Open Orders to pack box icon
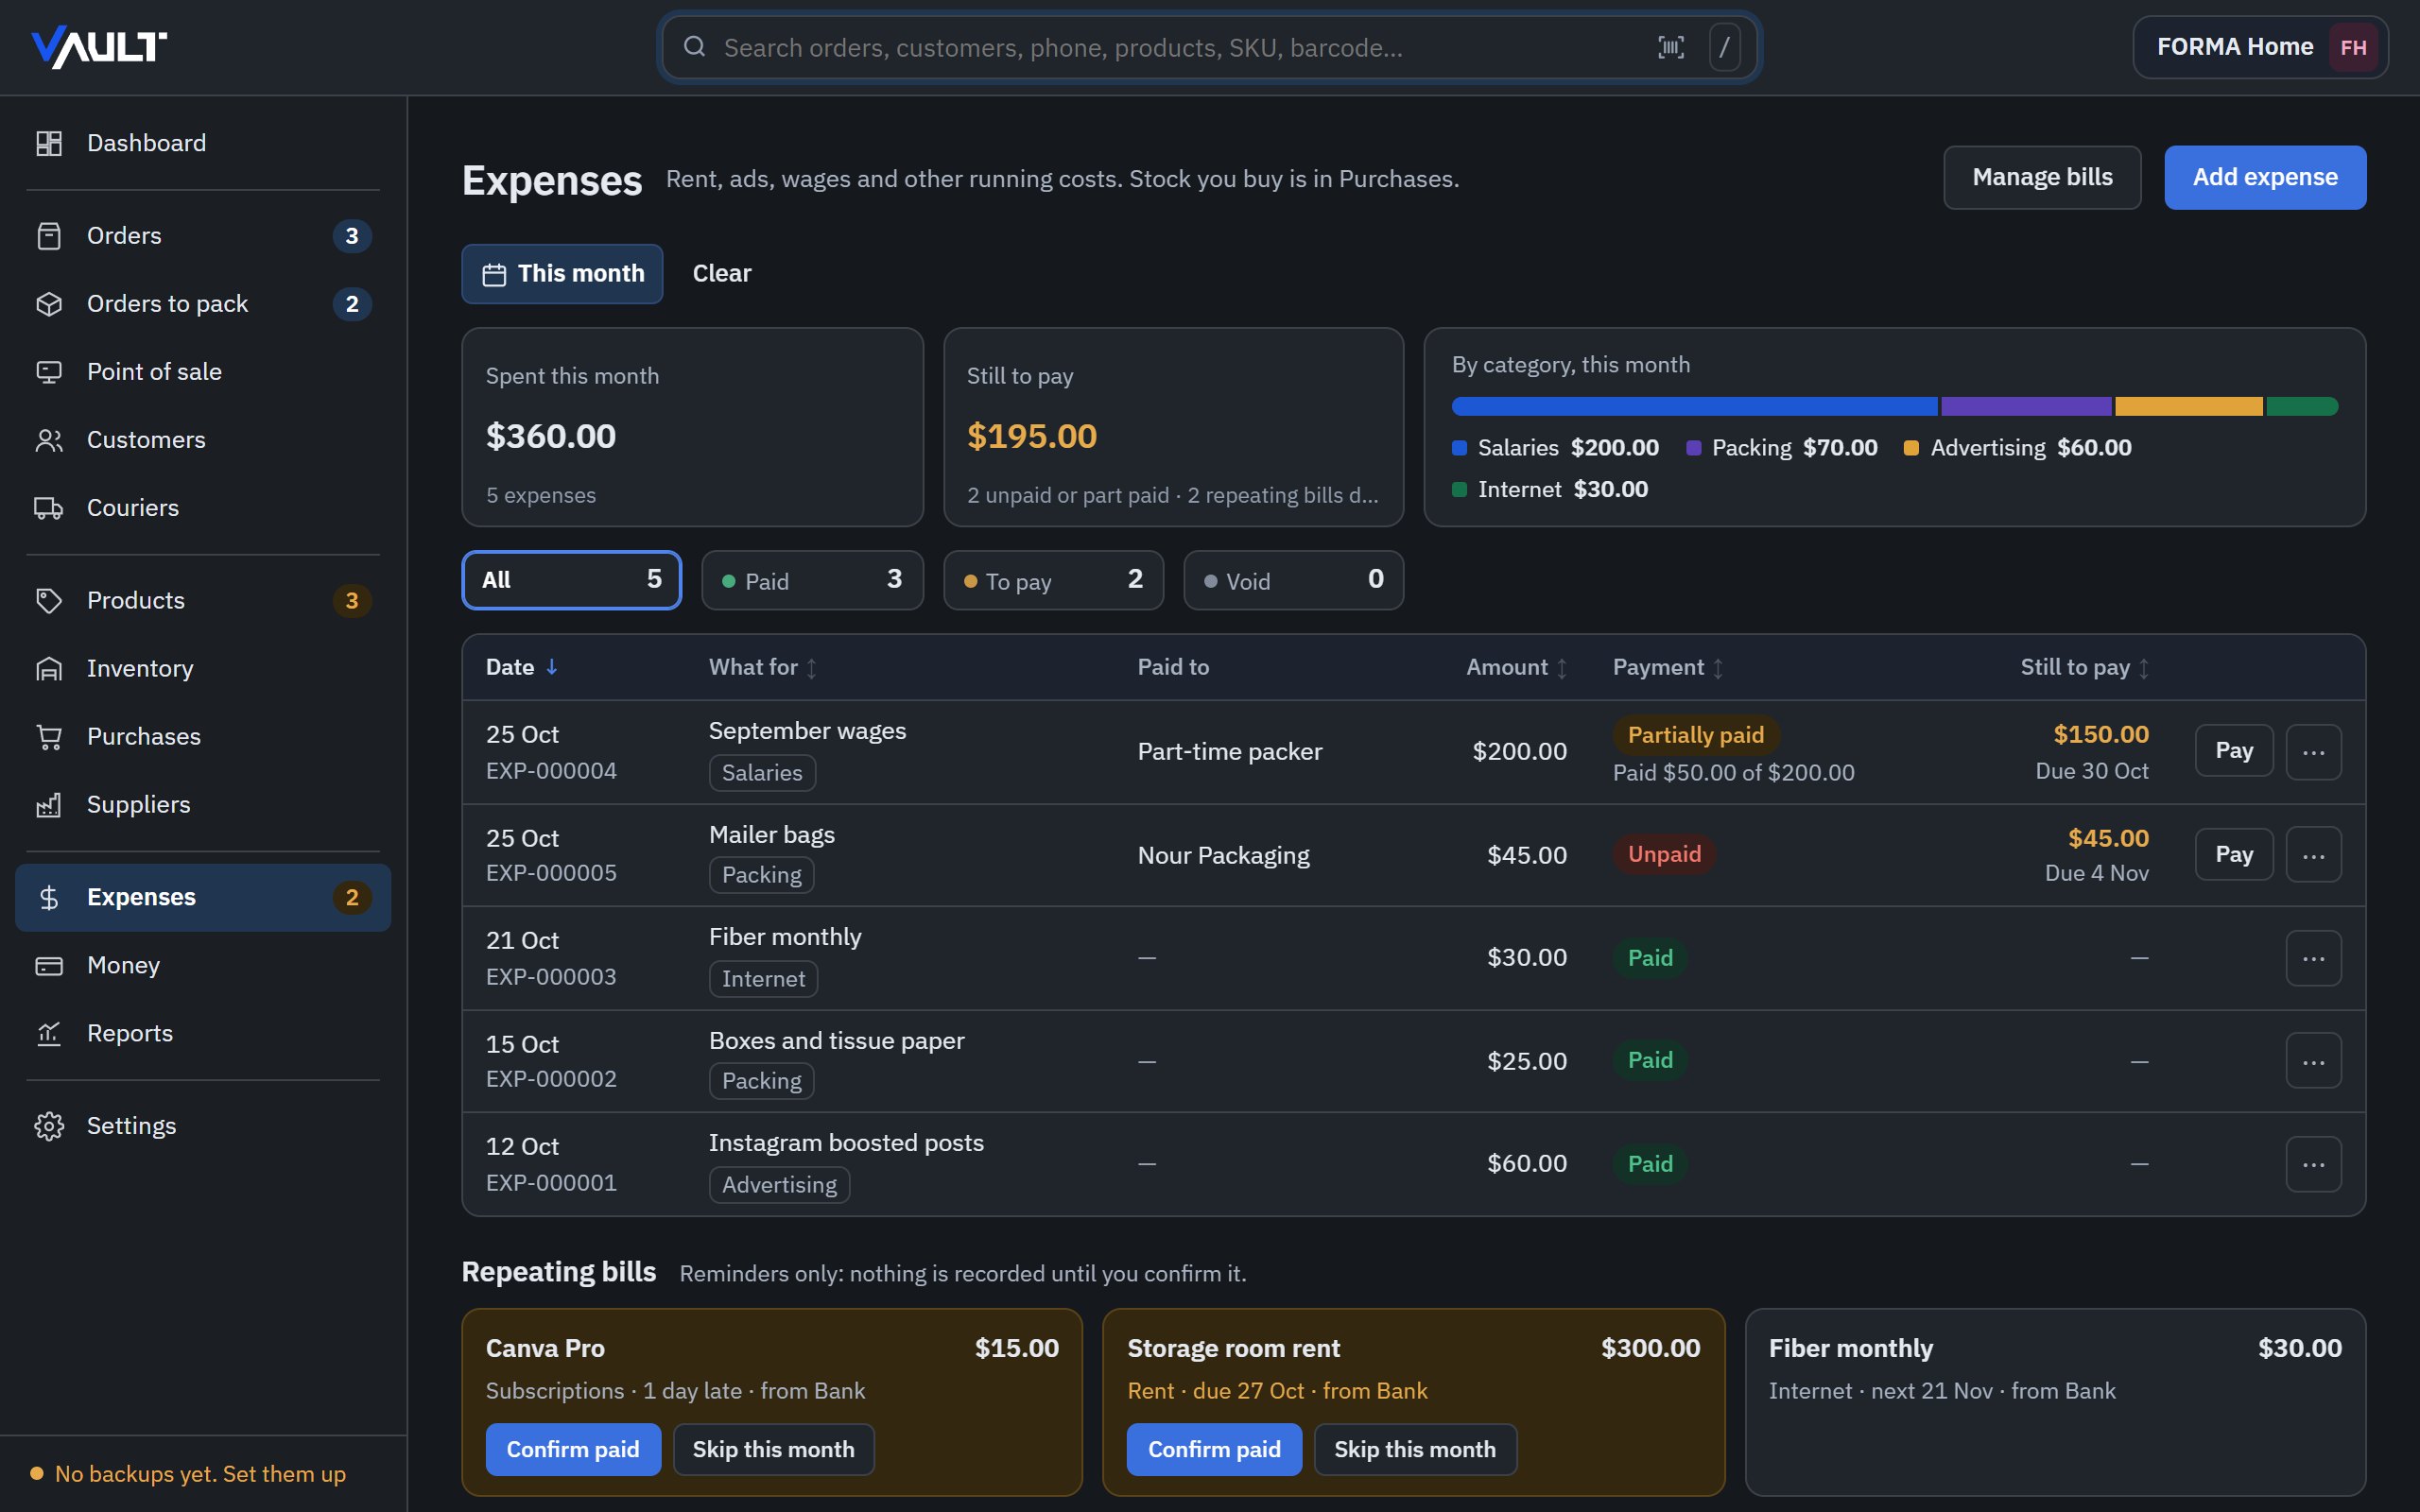 [x=49, y=304]
